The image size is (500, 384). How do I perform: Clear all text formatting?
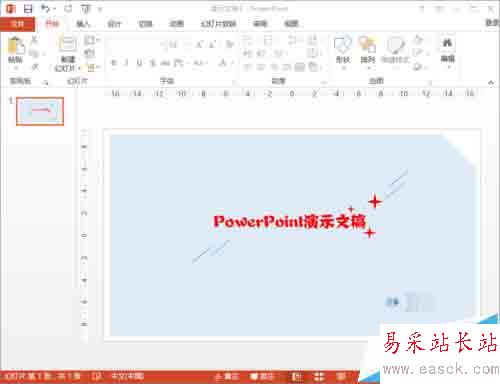(230, 44)
